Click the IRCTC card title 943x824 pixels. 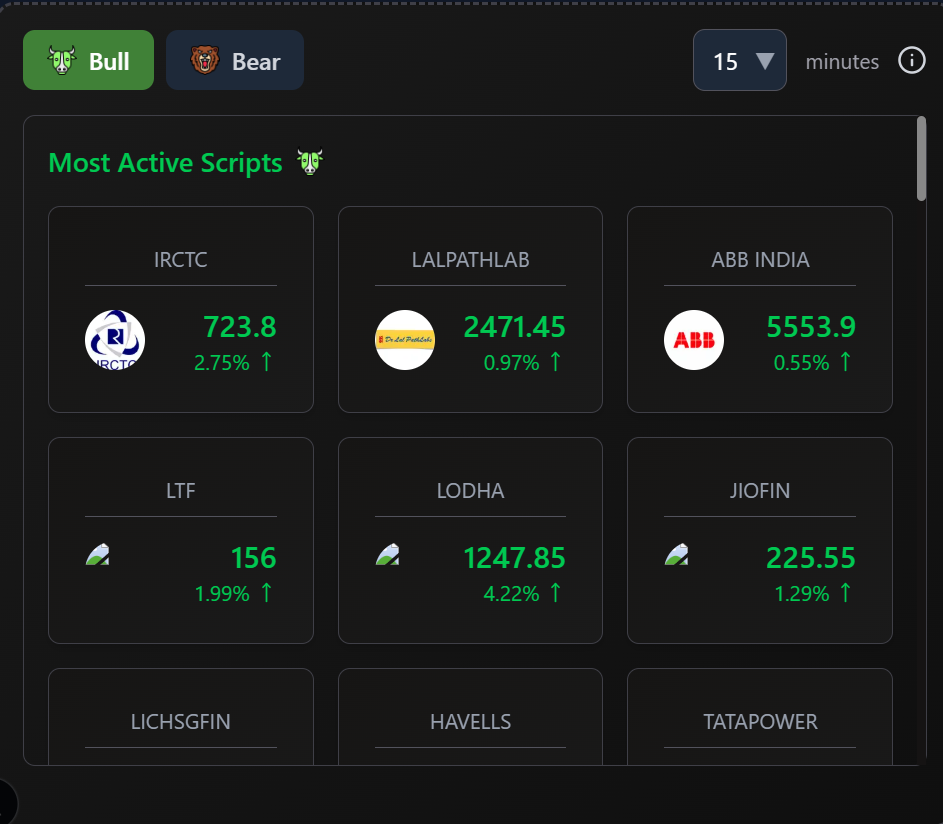click(x=180, y=260)
